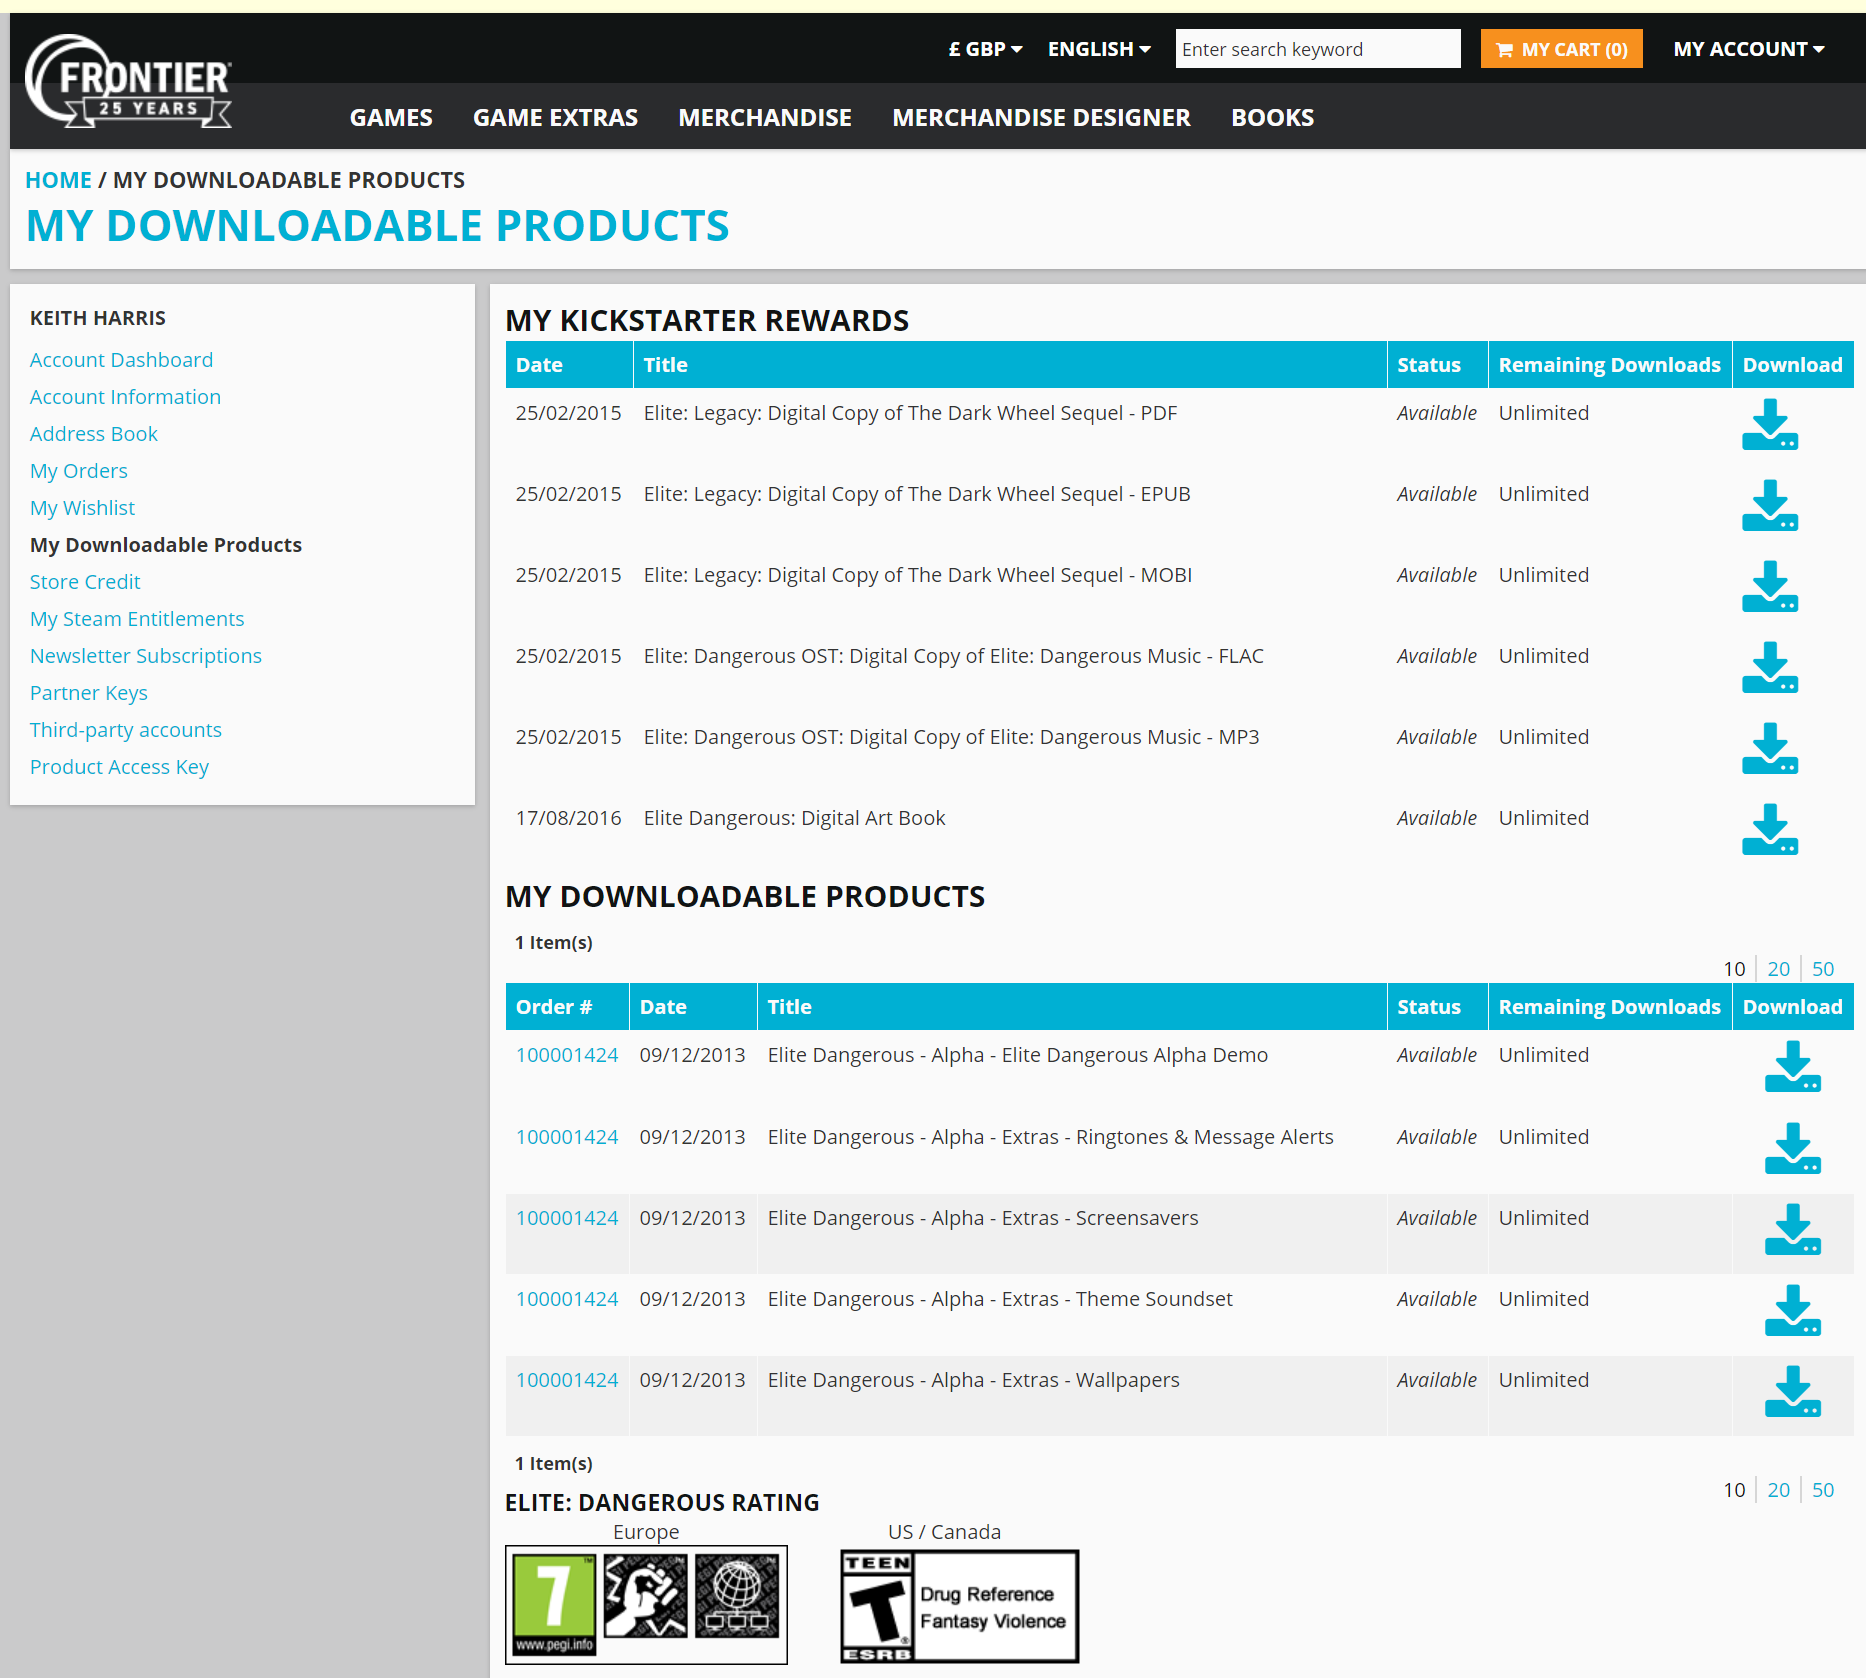
Task: Open My Steam Entitlements link
Action: pyautogui.click(x=137, y=619)
